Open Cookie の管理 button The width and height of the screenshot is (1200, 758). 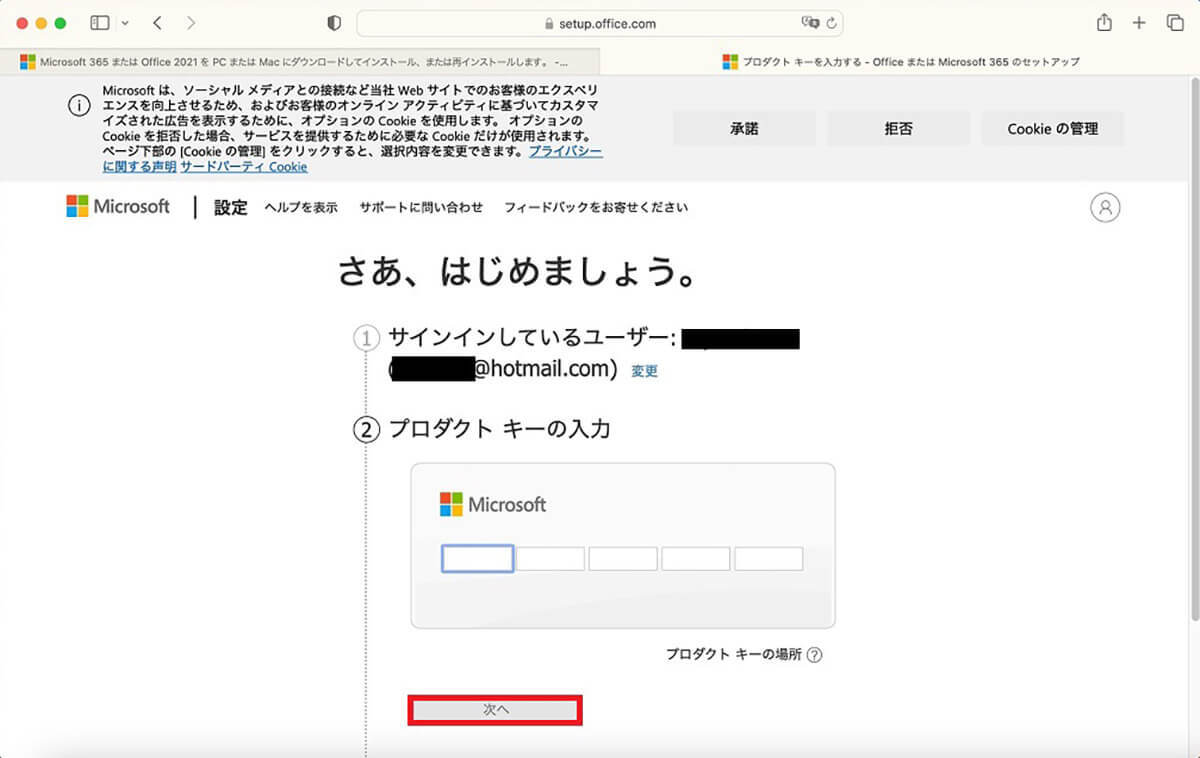[x=1053, y=128]
